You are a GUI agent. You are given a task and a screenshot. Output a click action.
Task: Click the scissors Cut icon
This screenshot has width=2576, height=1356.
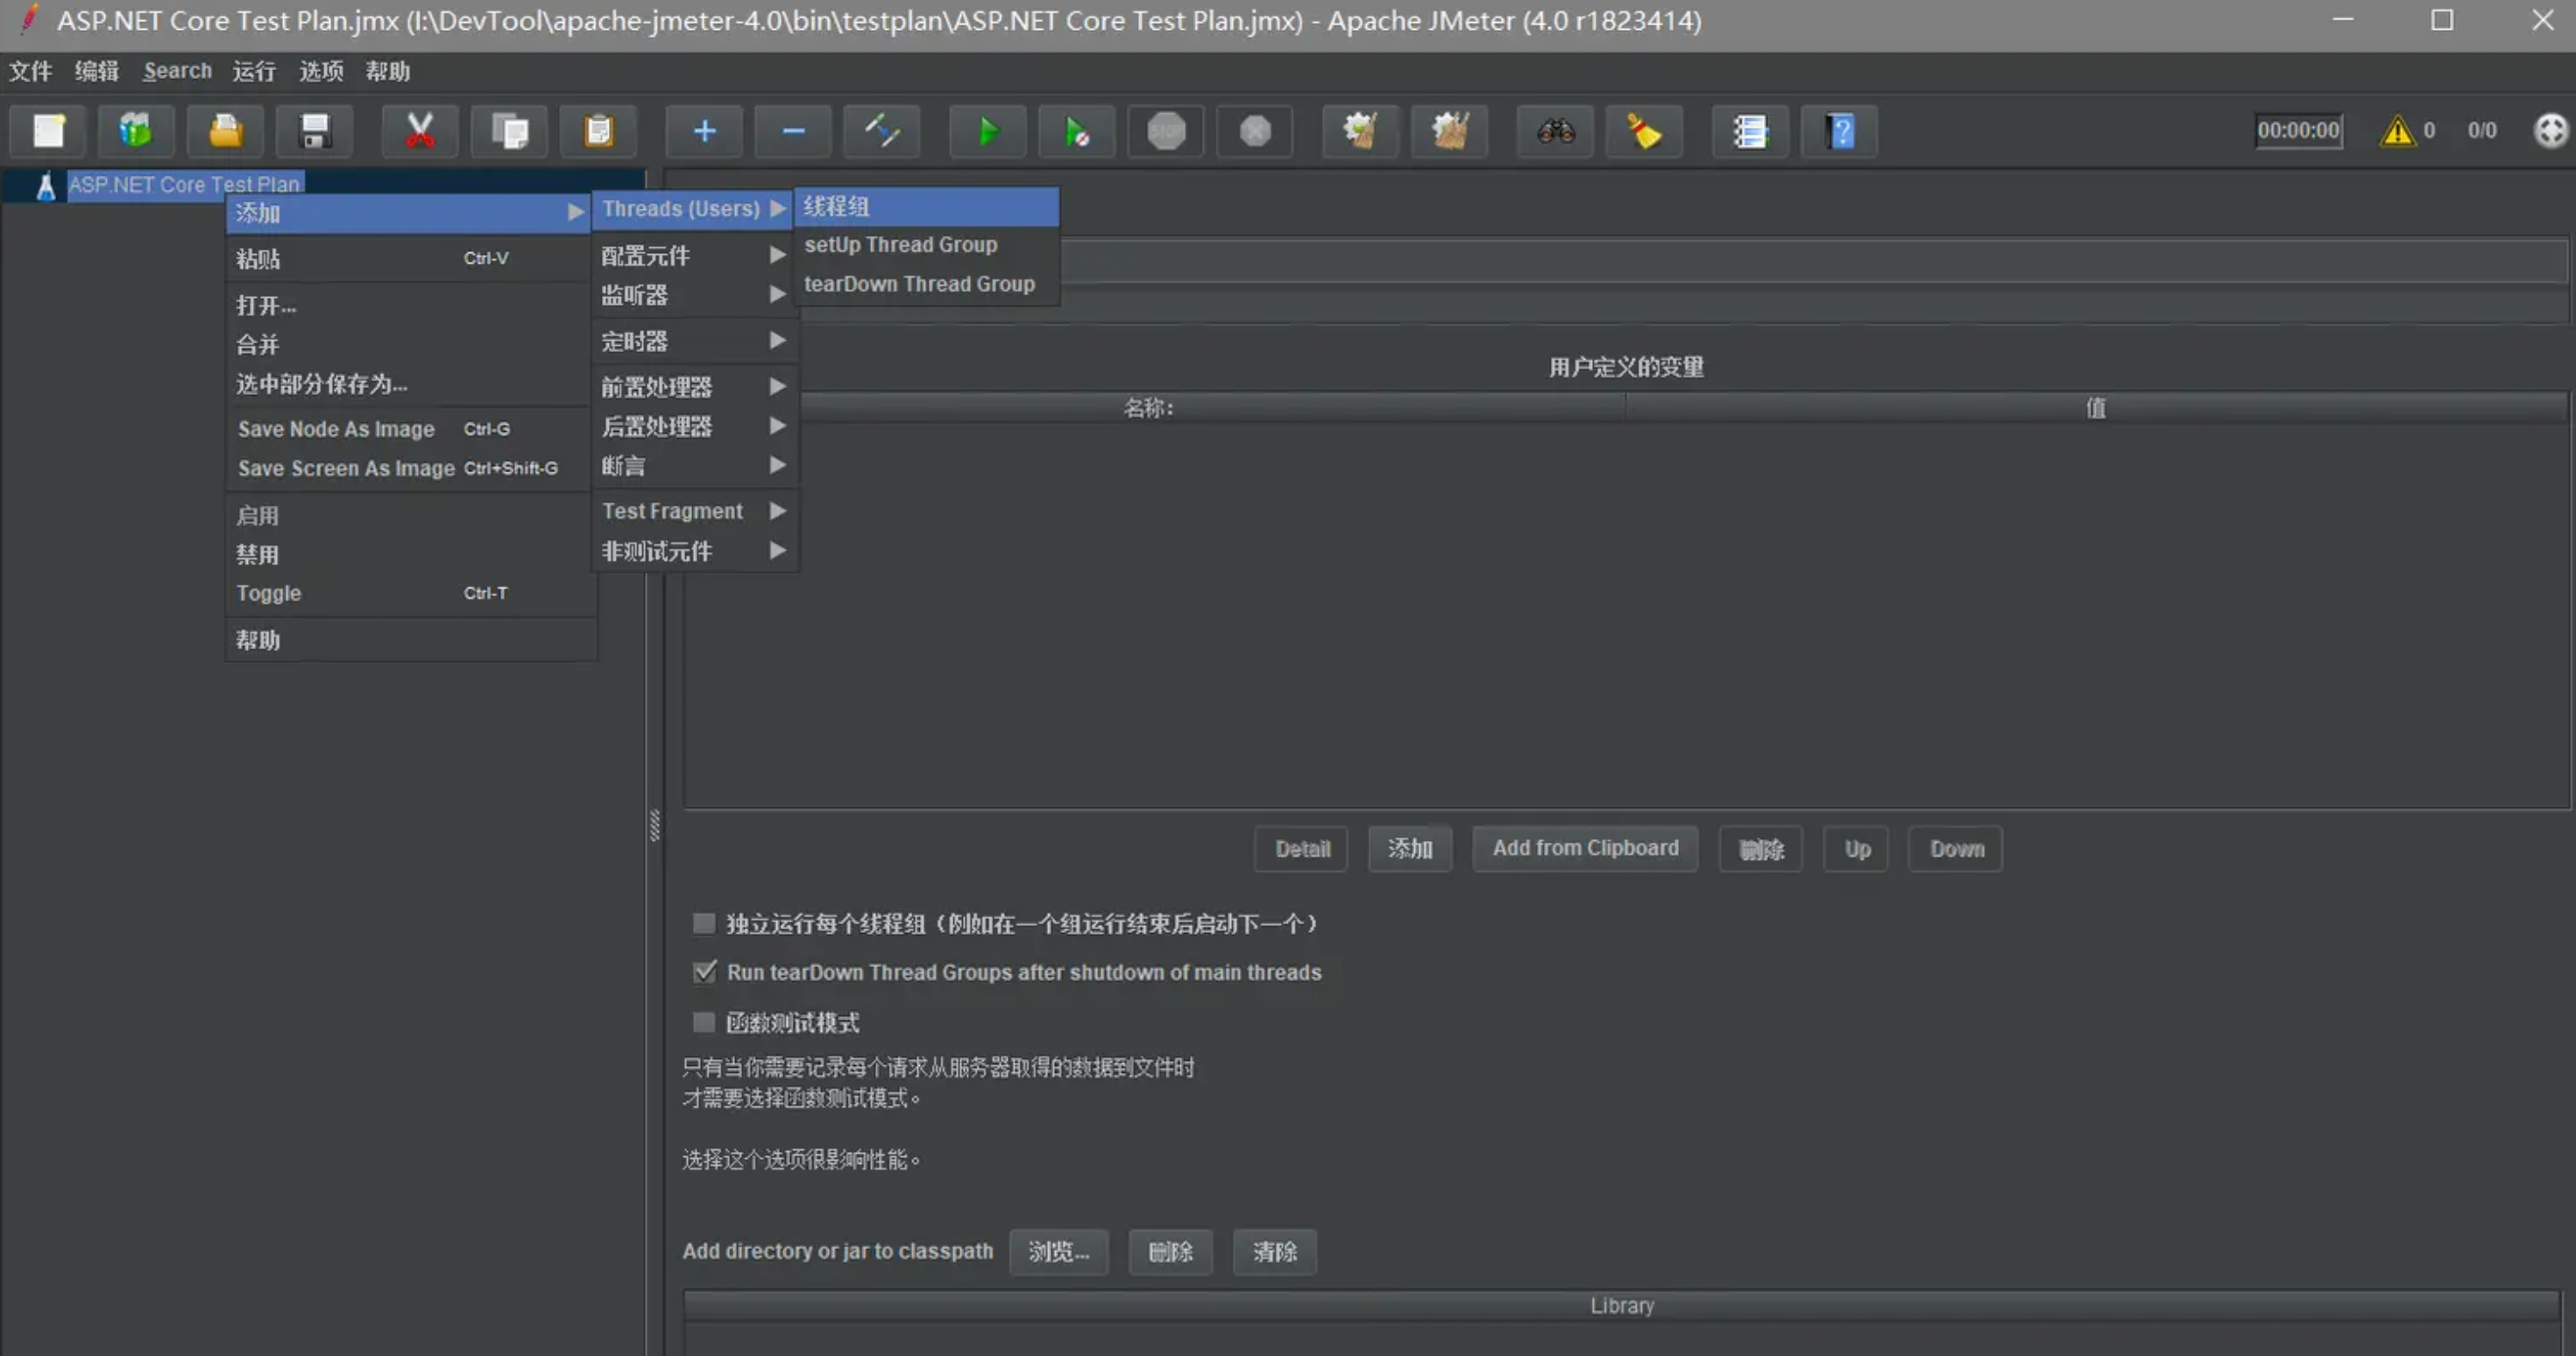(x=420, y=131)
